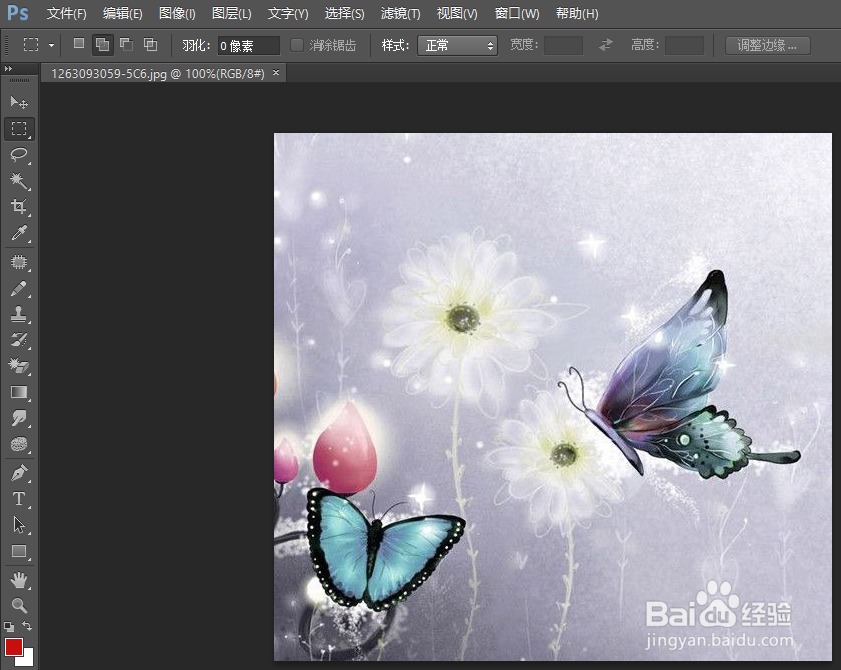Viewport: 841px width, 670px height.
Task: Select the Gradient tool
Action: tap(19, 392)
